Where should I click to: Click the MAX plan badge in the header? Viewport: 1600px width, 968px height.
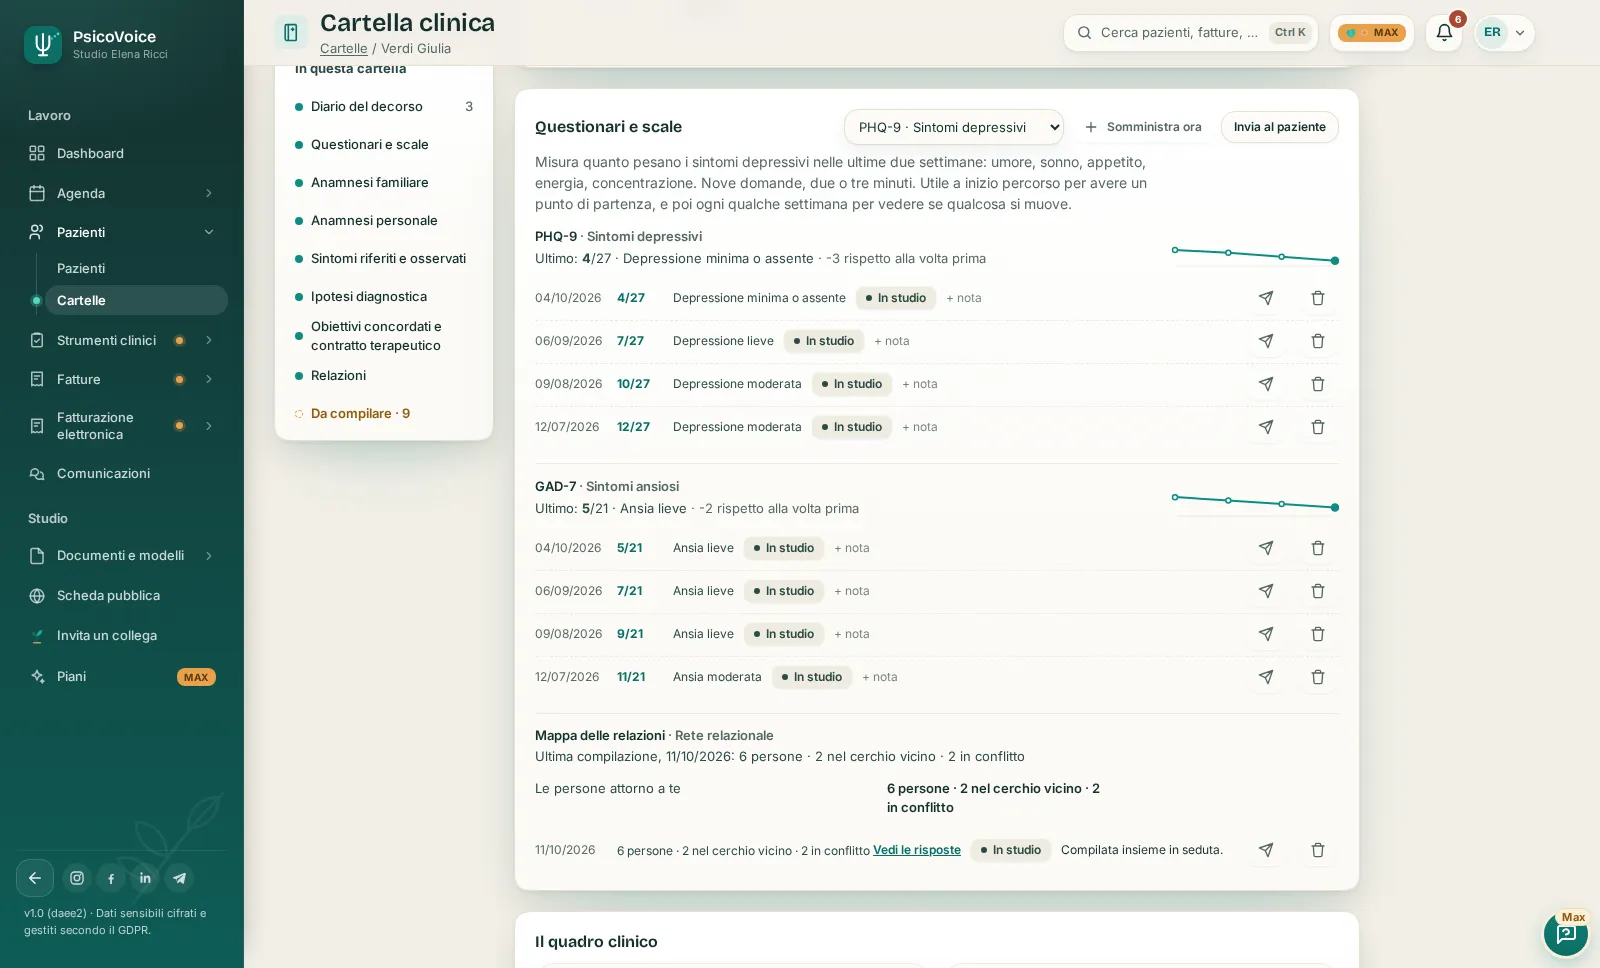click(1372, 33)
